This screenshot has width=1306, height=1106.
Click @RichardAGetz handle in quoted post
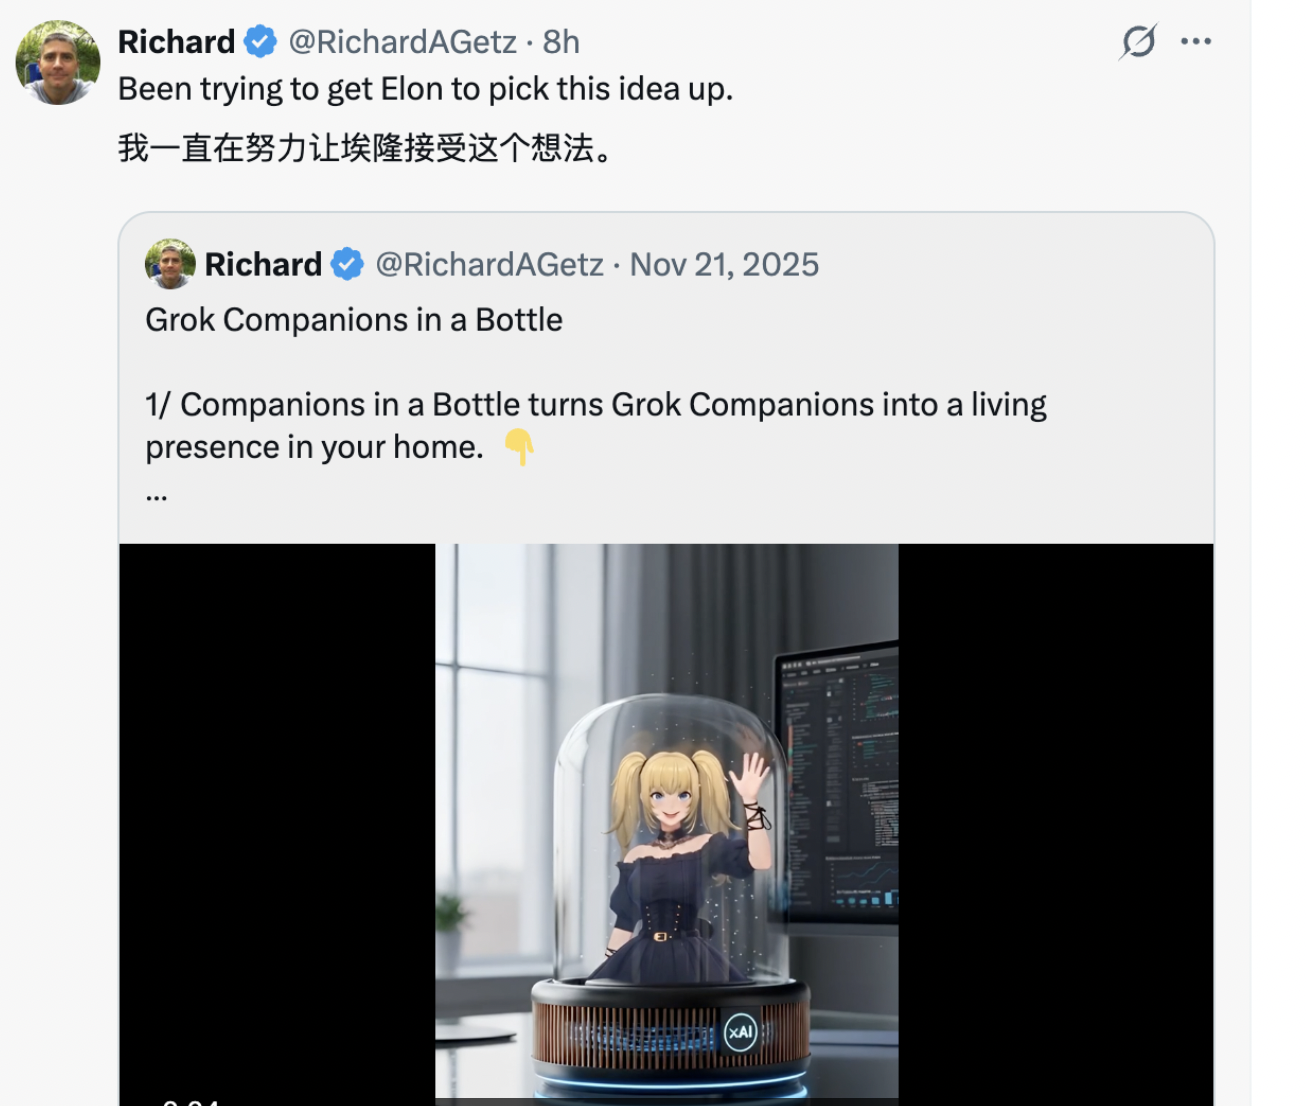(x=489, y=264)
